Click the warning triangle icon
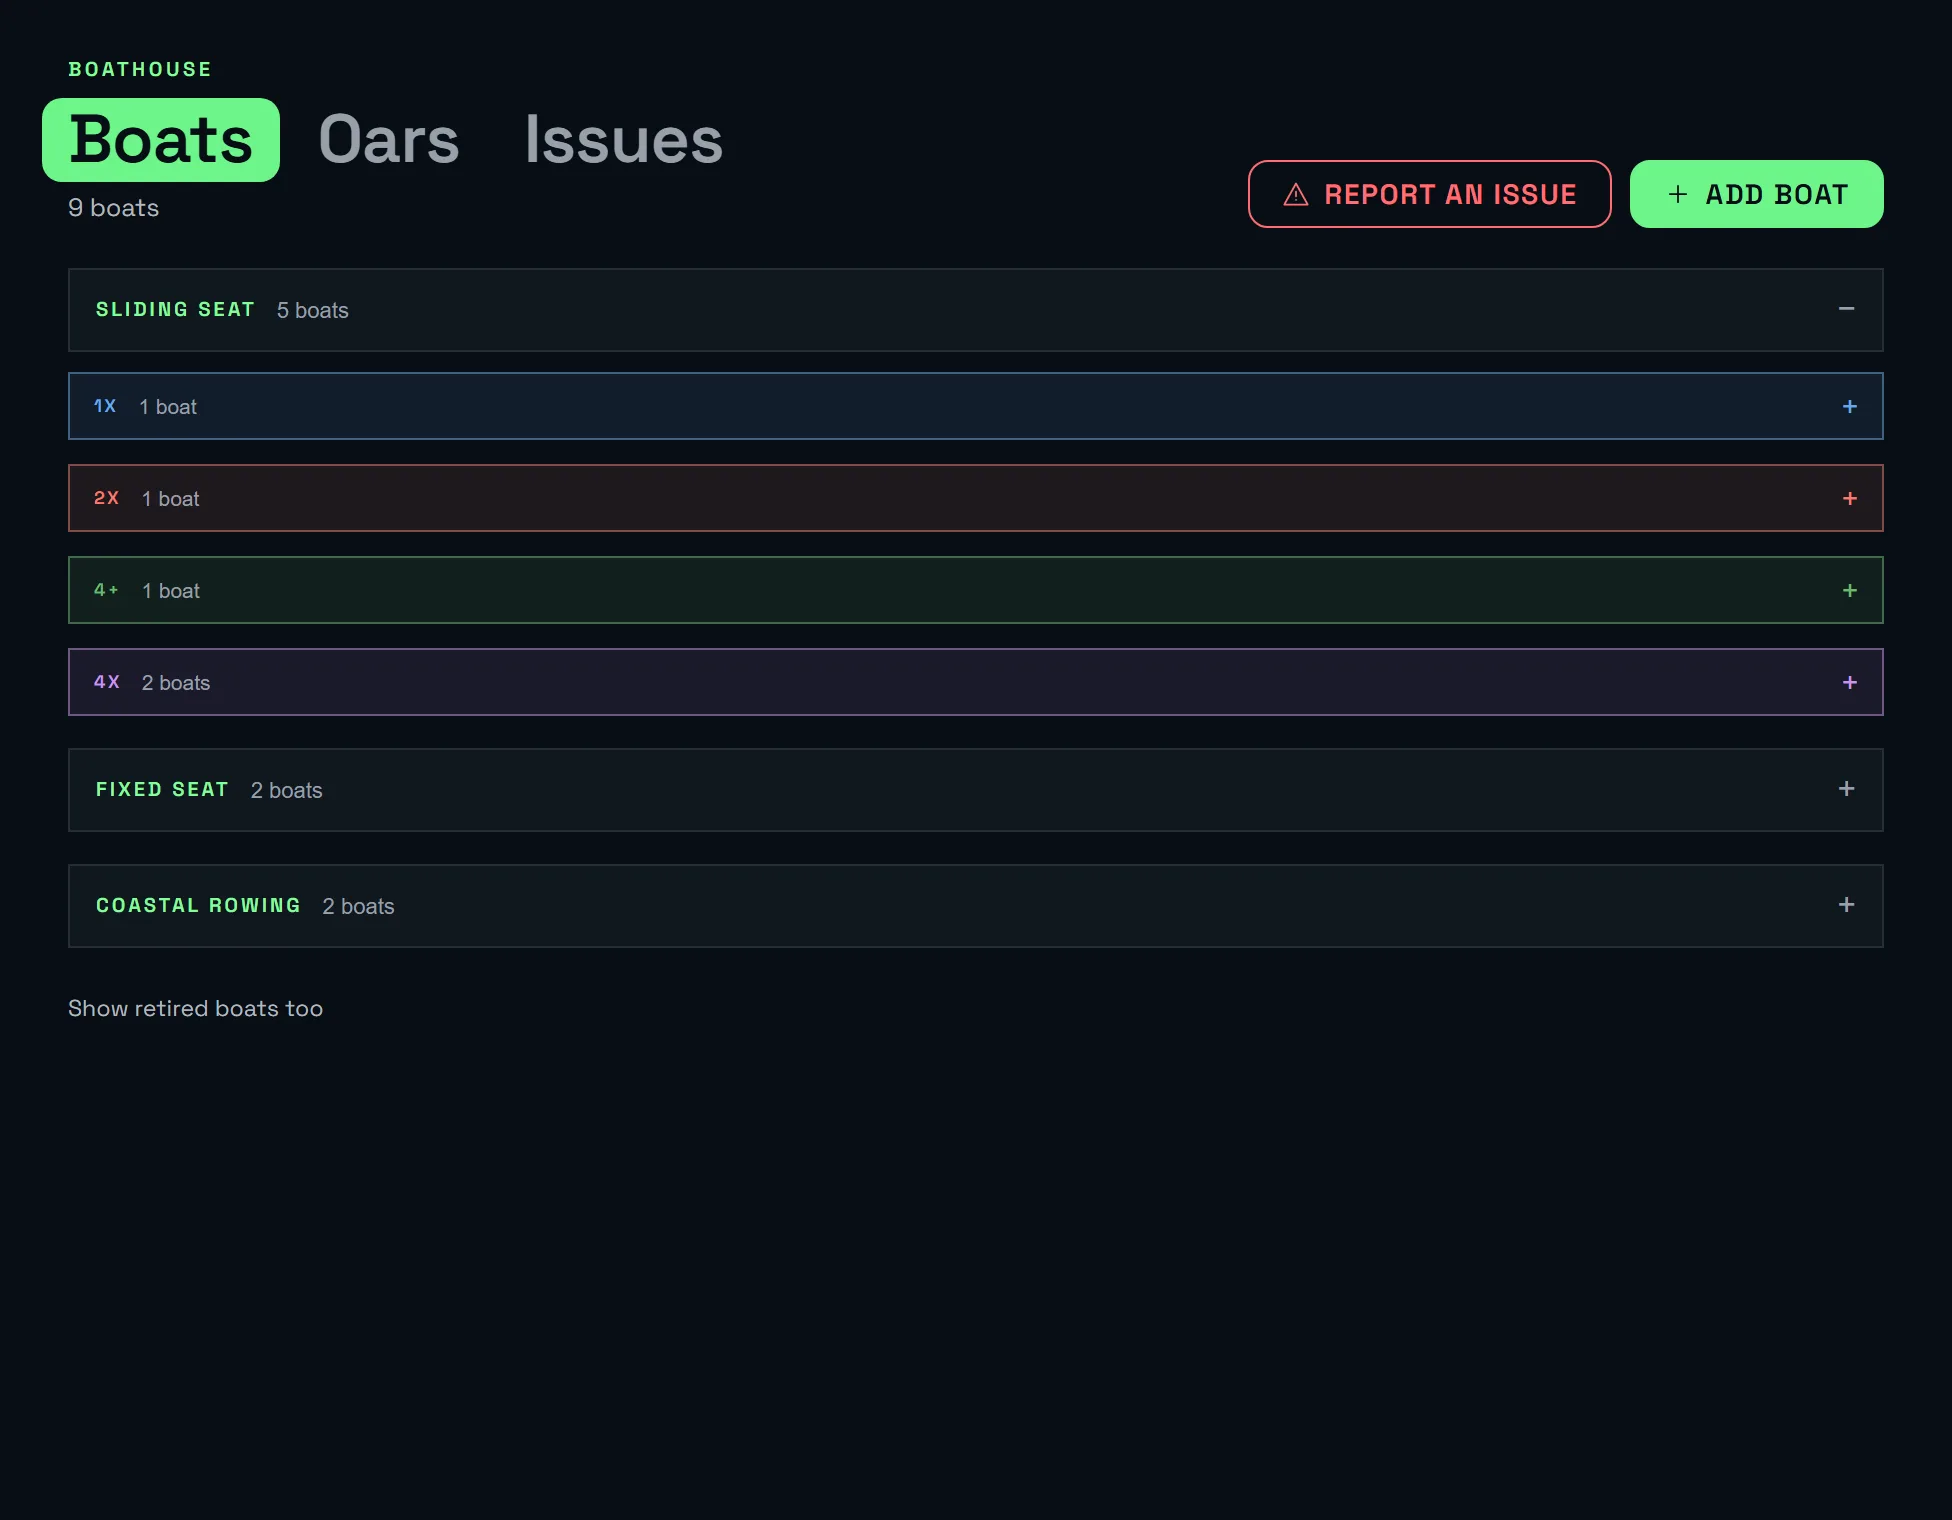Screen dimensions: 1952x1520 1295,194
